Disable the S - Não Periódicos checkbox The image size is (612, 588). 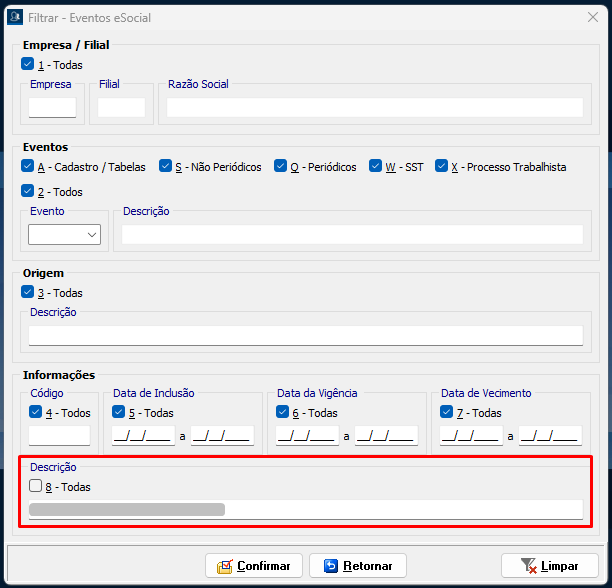point(166,167)
